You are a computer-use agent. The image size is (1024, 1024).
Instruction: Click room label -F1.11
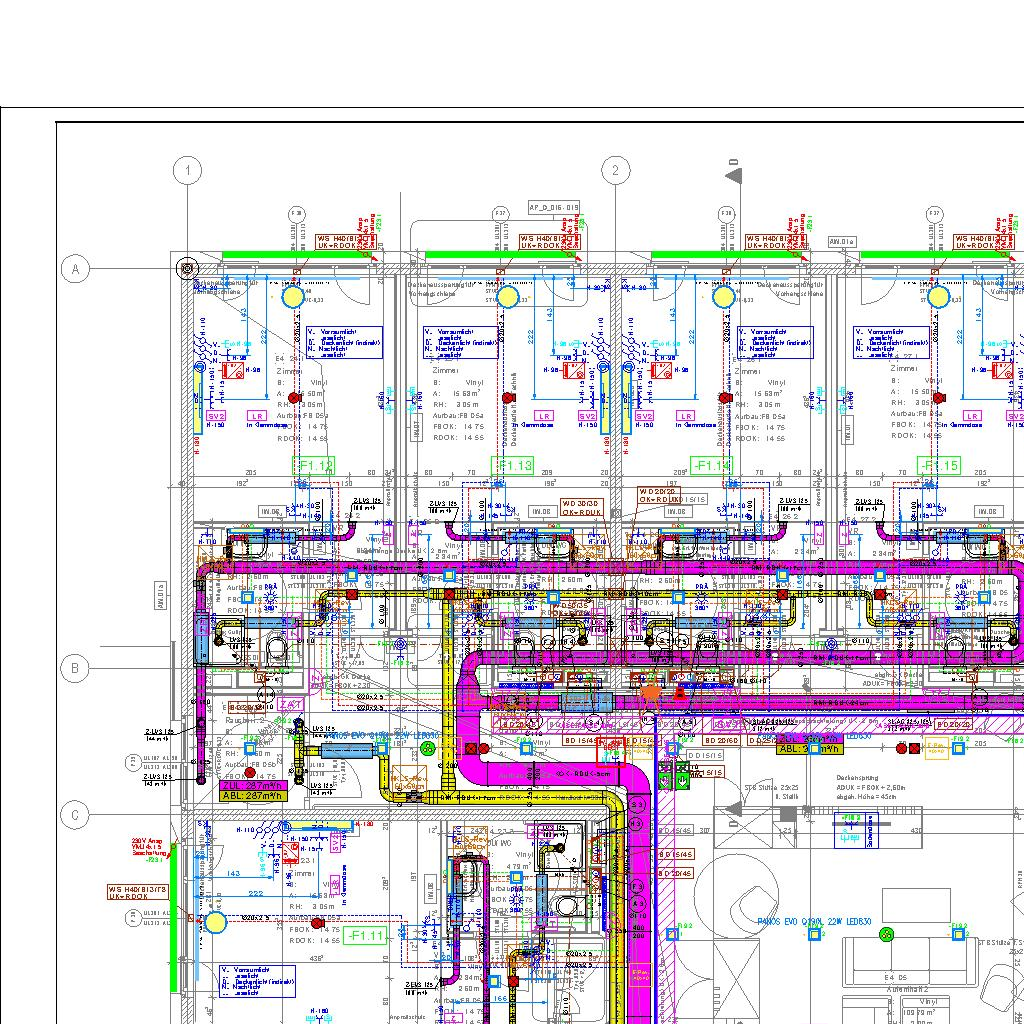(x=367, y=936)
